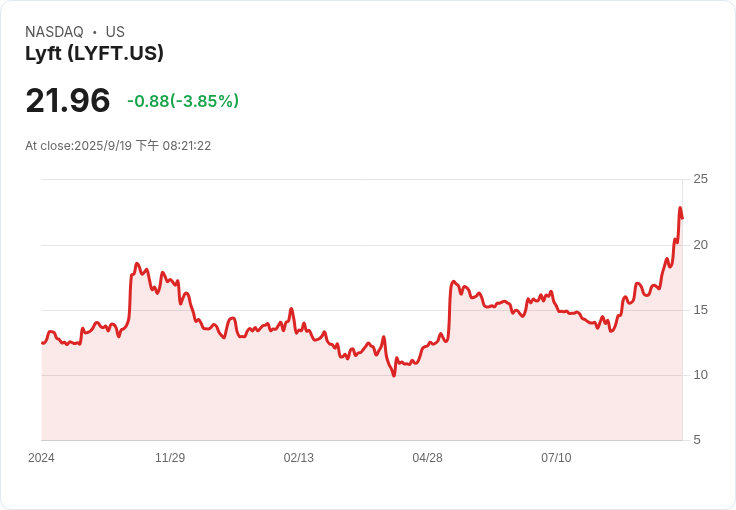This screenshot has width=736, height=510.
Task: Click the 5 y-axis price label
Action: 697,440
